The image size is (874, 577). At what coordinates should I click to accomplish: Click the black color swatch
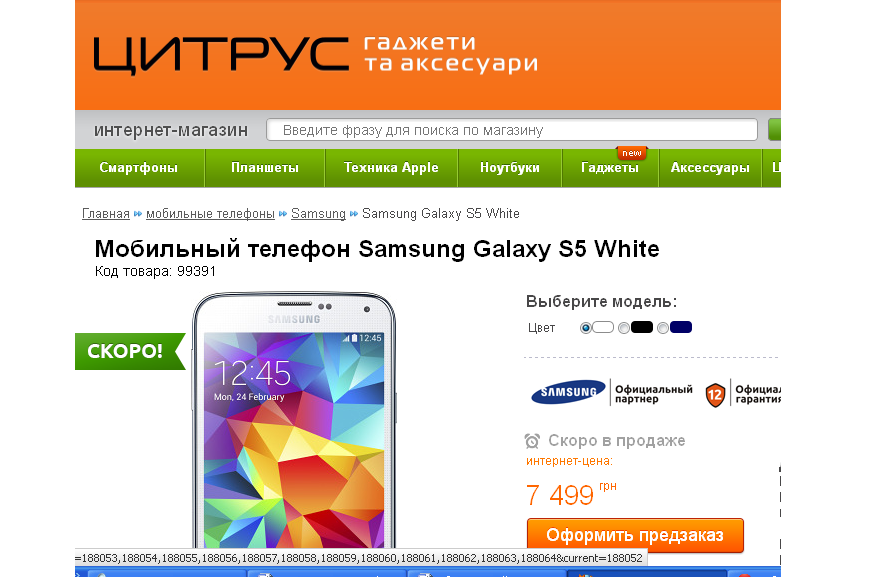coord(642,327)
